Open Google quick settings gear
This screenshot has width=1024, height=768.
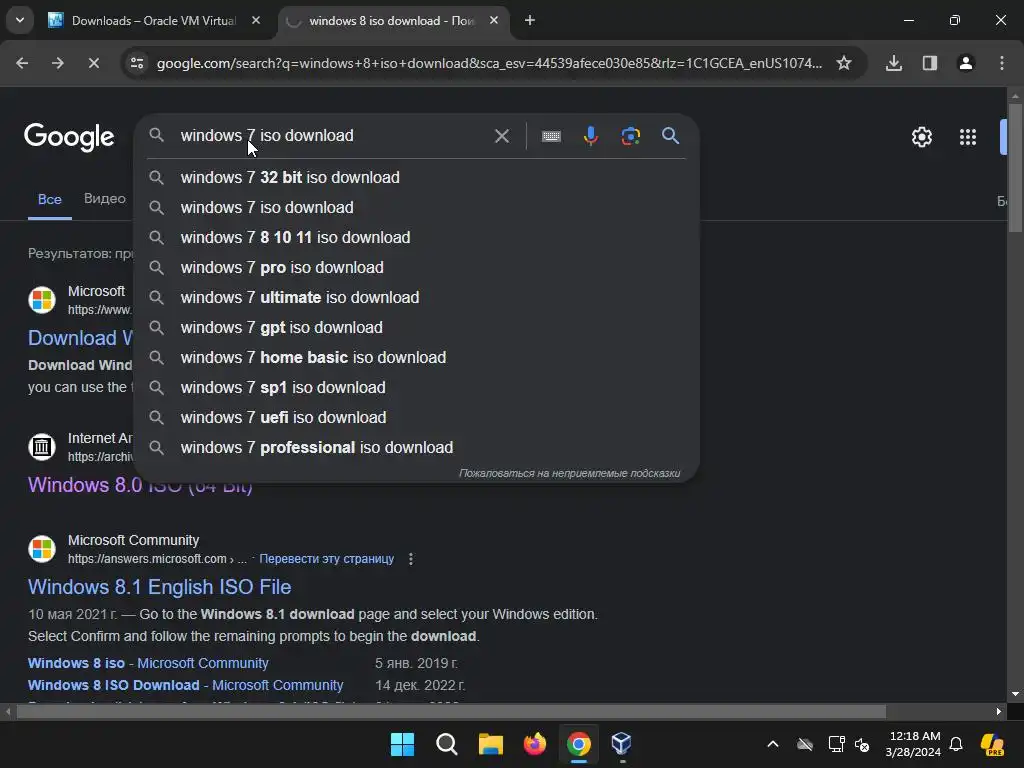921,137
